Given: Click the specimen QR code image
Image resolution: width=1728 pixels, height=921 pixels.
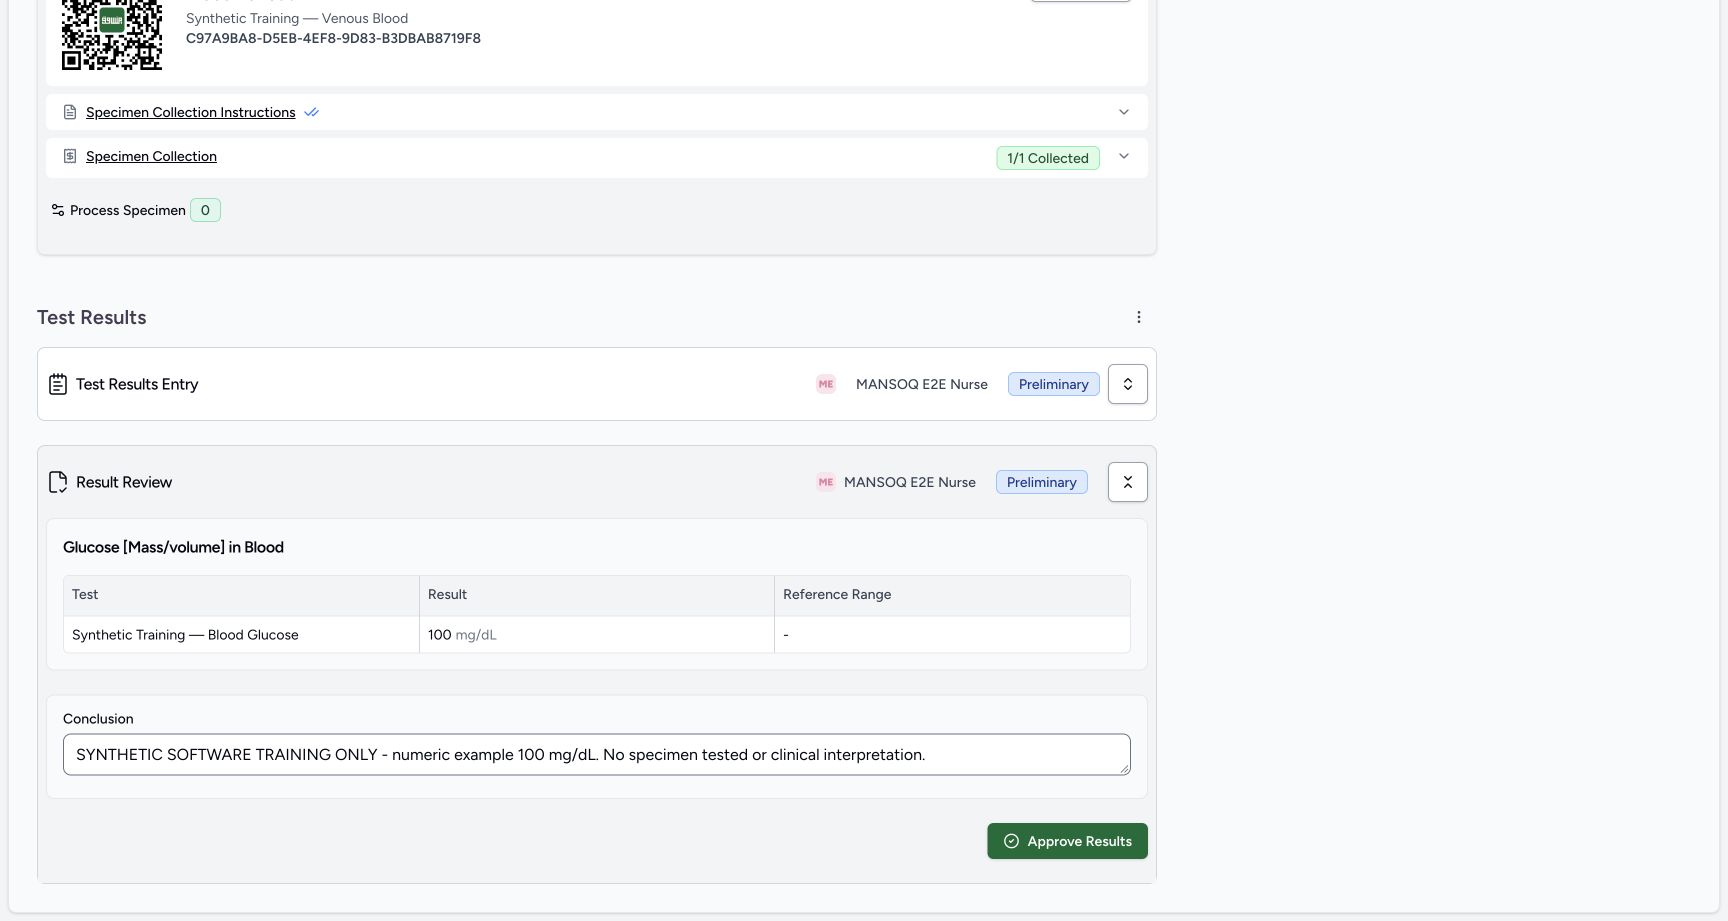Looking at the screenshot, I should point(112,35).
